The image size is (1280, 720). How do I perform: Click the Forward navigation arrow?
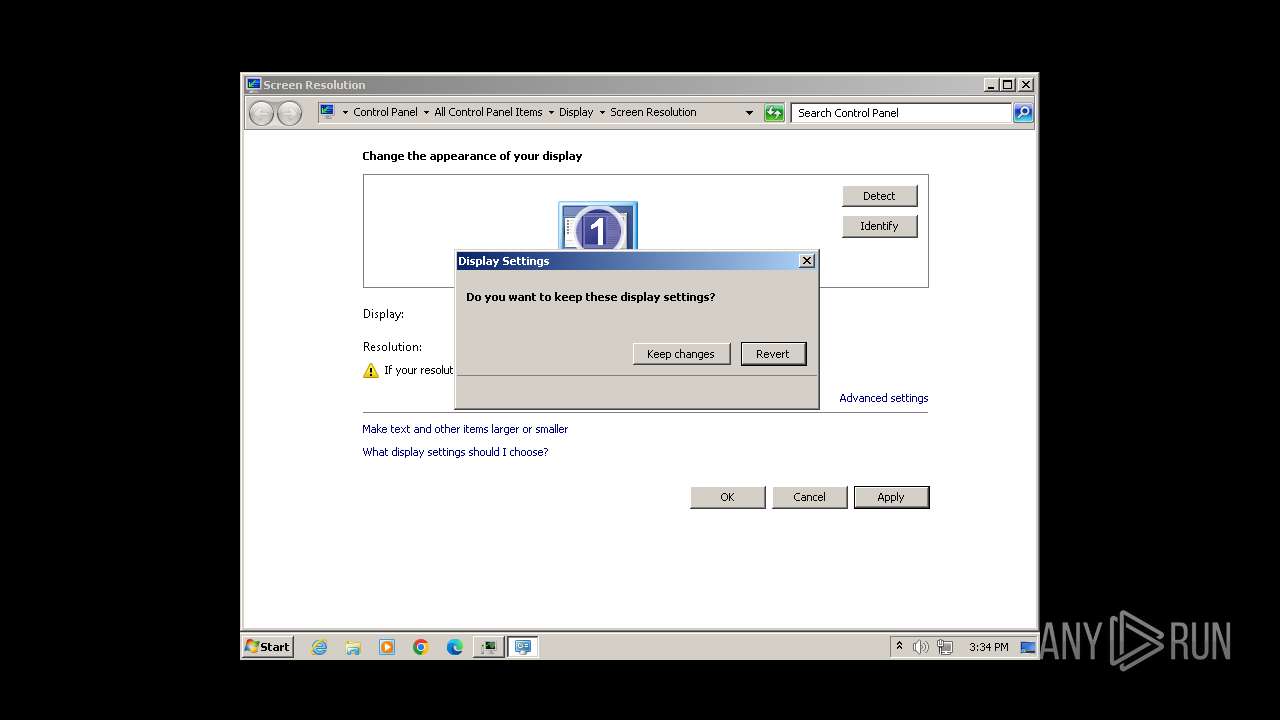click(289, 113)
